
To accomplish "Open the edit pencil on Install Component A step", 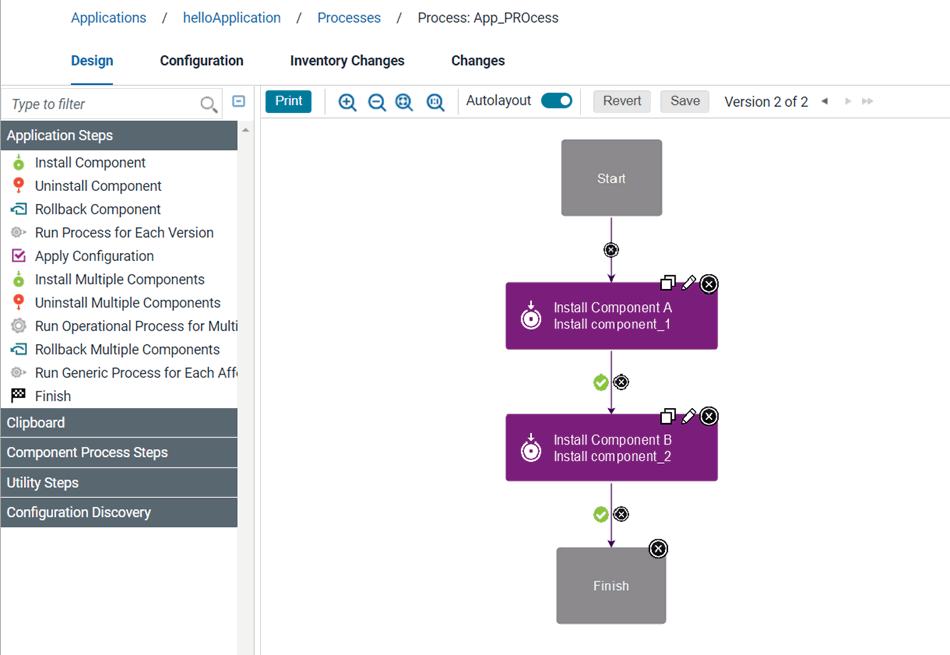I will click(x=688, y=283).
